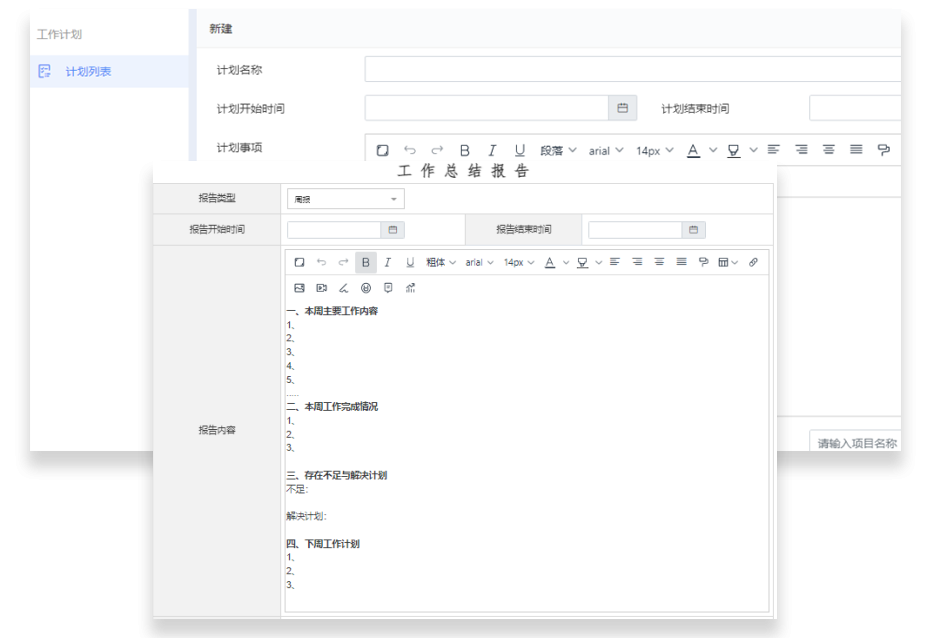Align right in the 计划事项 toolbar
Viewport: 930px width, 638px height.
click(x=801, y=149)
